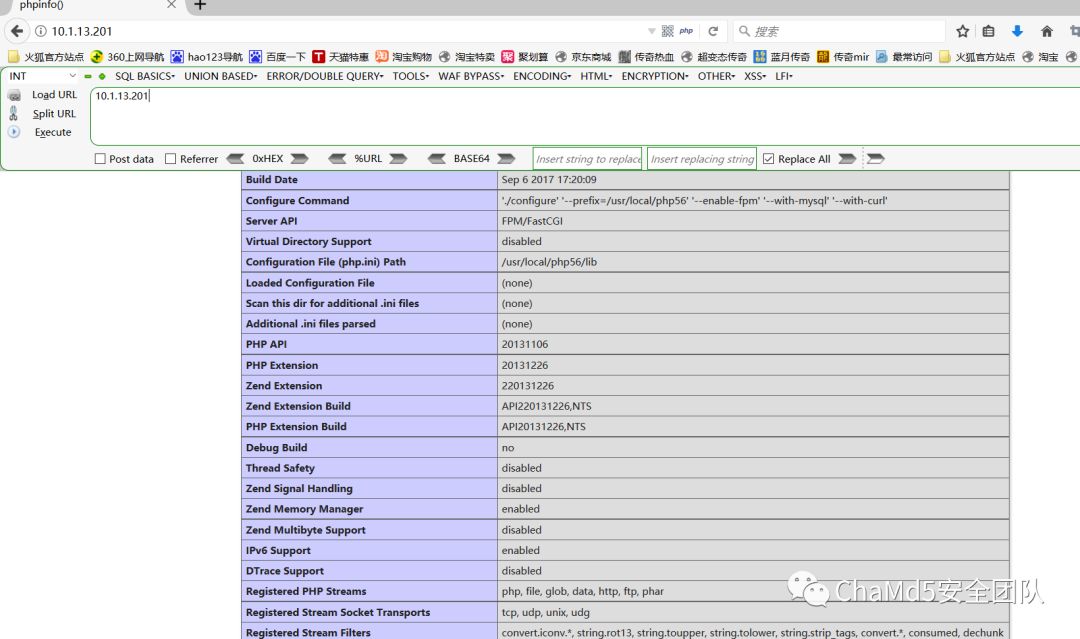Bookmark this page with the star icon
This screenshot has width=1080, height=639.
pyautogui.click(x=962, y=31)
